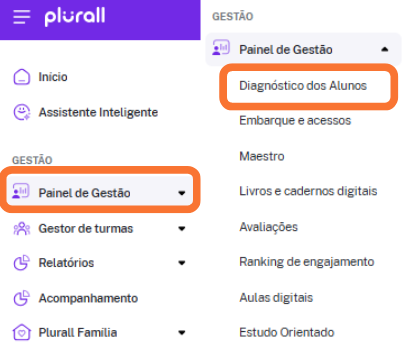Click the Início home icon
This screenshot has width=407, height=362.
tap(22, 77)
